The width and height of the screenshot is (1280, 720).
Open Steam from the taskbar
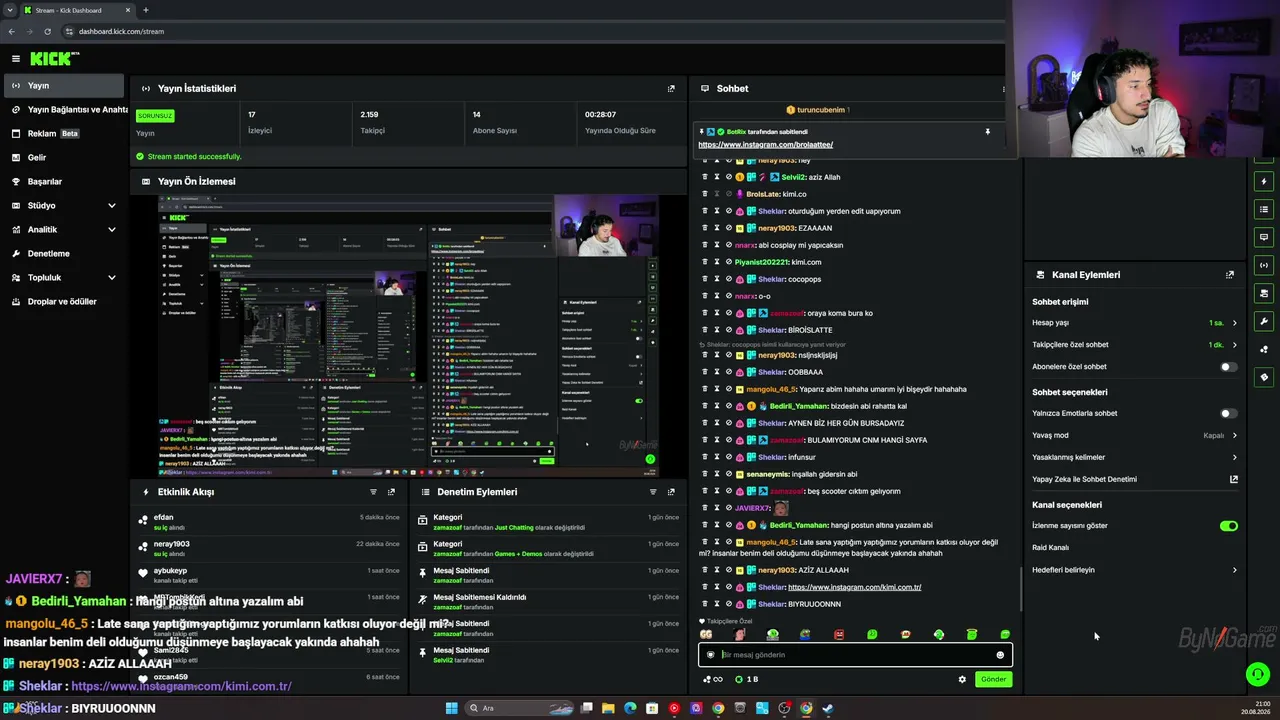[828, 708]
